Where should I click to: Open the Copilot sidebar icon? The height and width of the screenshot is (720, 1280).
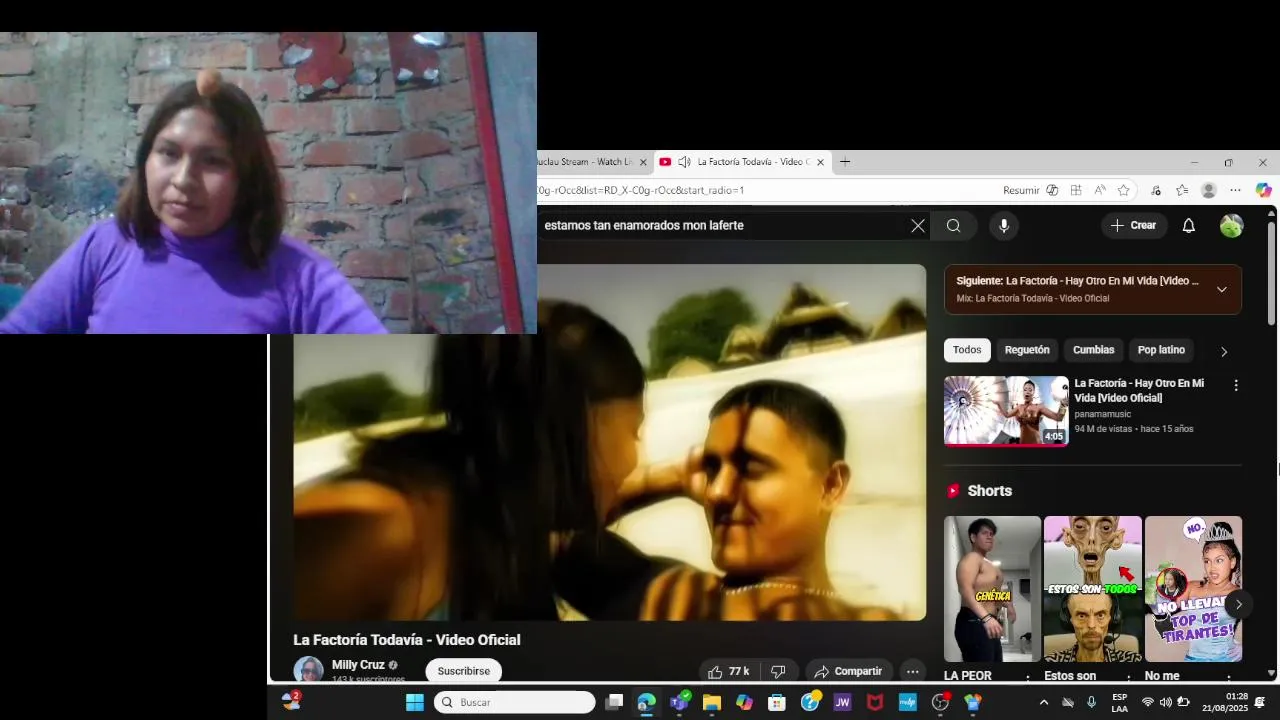pyautogui.click(x=1263, y=190)
